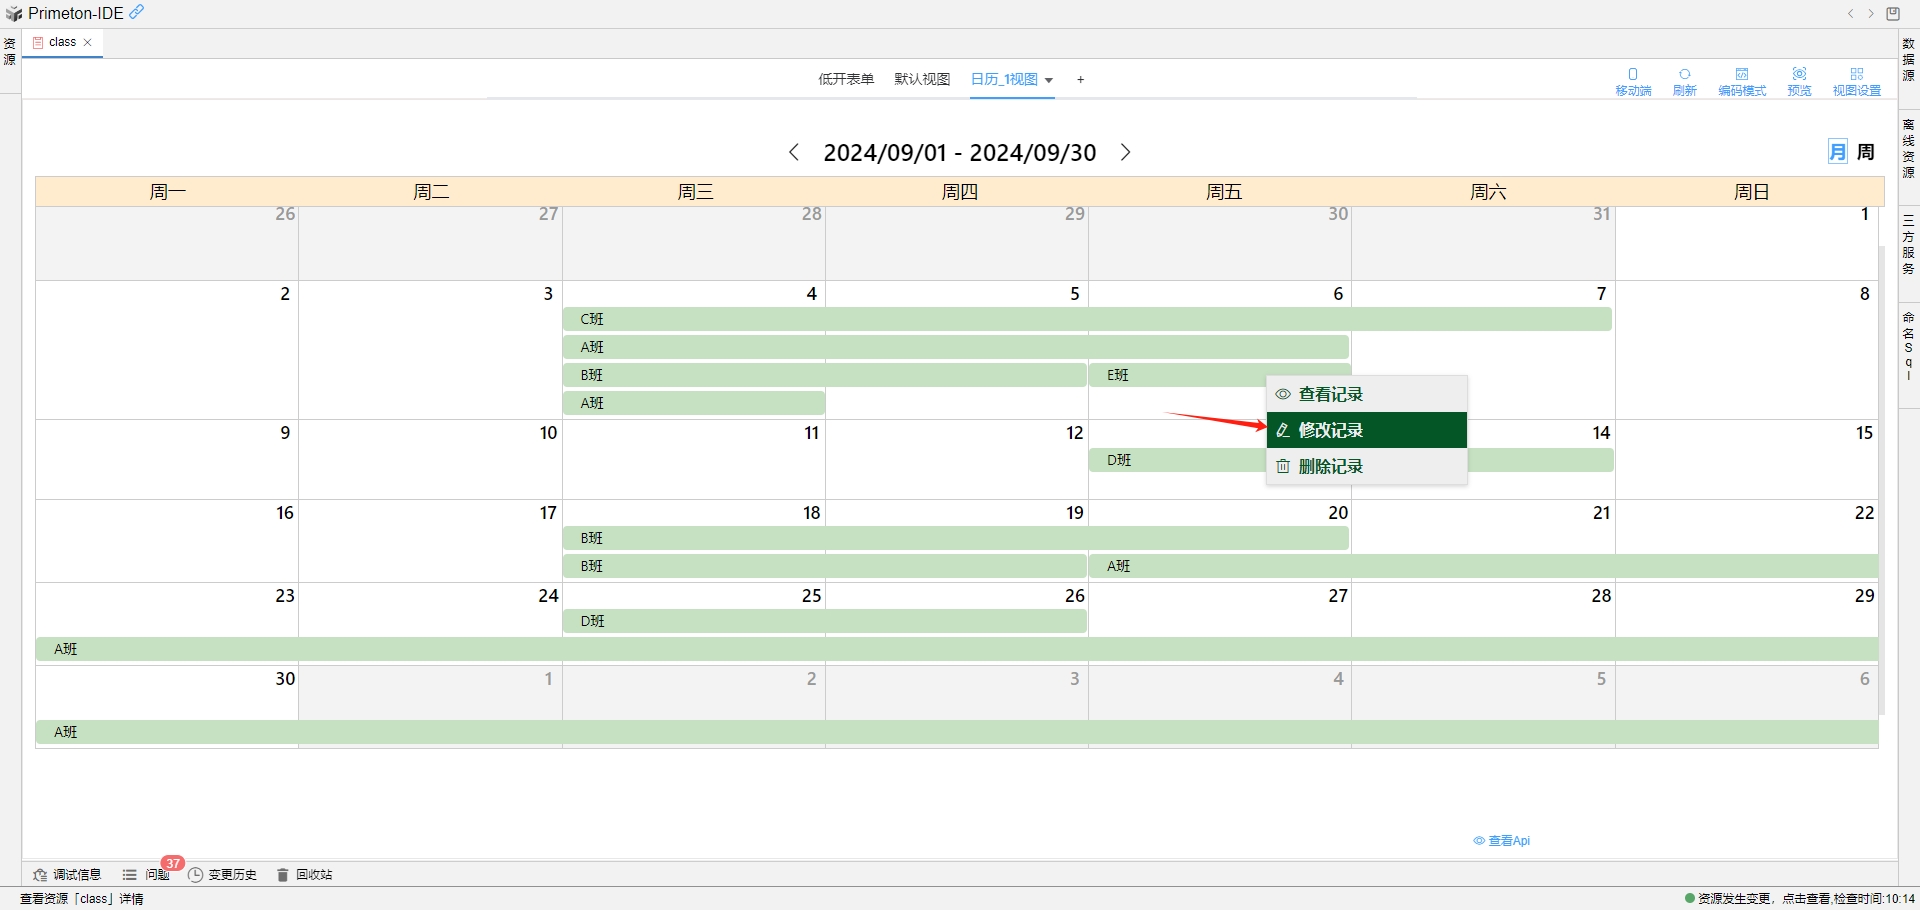Open the 预览 preview
1920x911 pixels.
tap(1799, 80)
